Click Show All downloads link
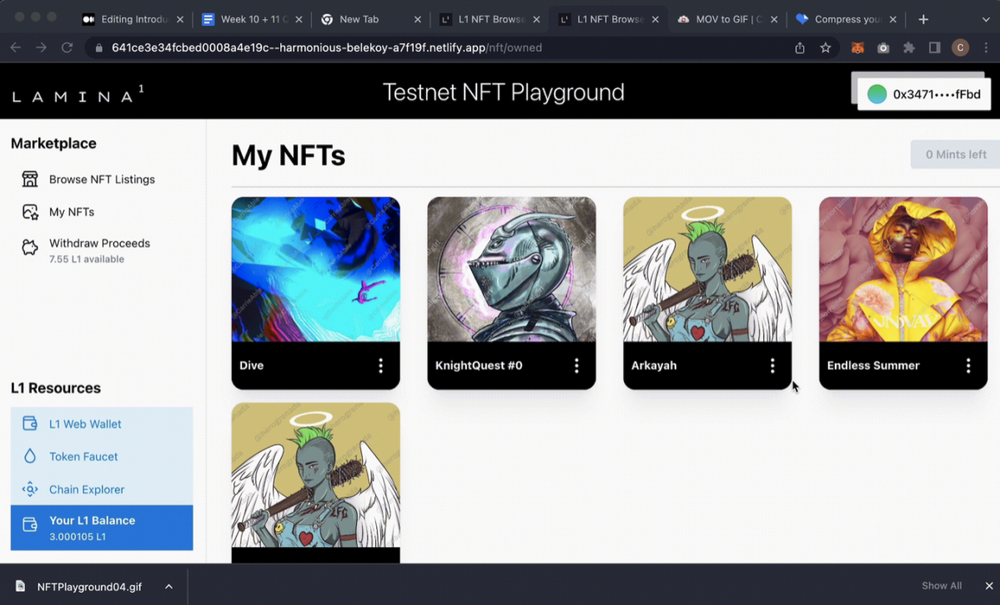1000x605 pixels. pyautogui.click(x=941, y=586)
